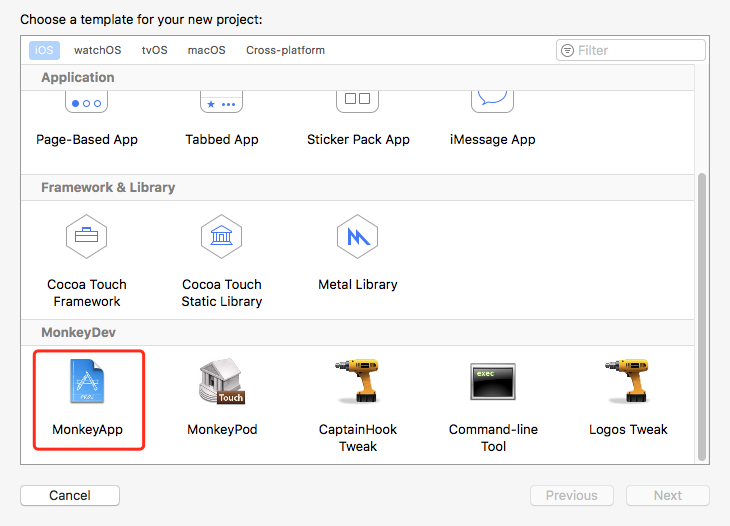Click the template list vertical scrollbar

(702, 317)
